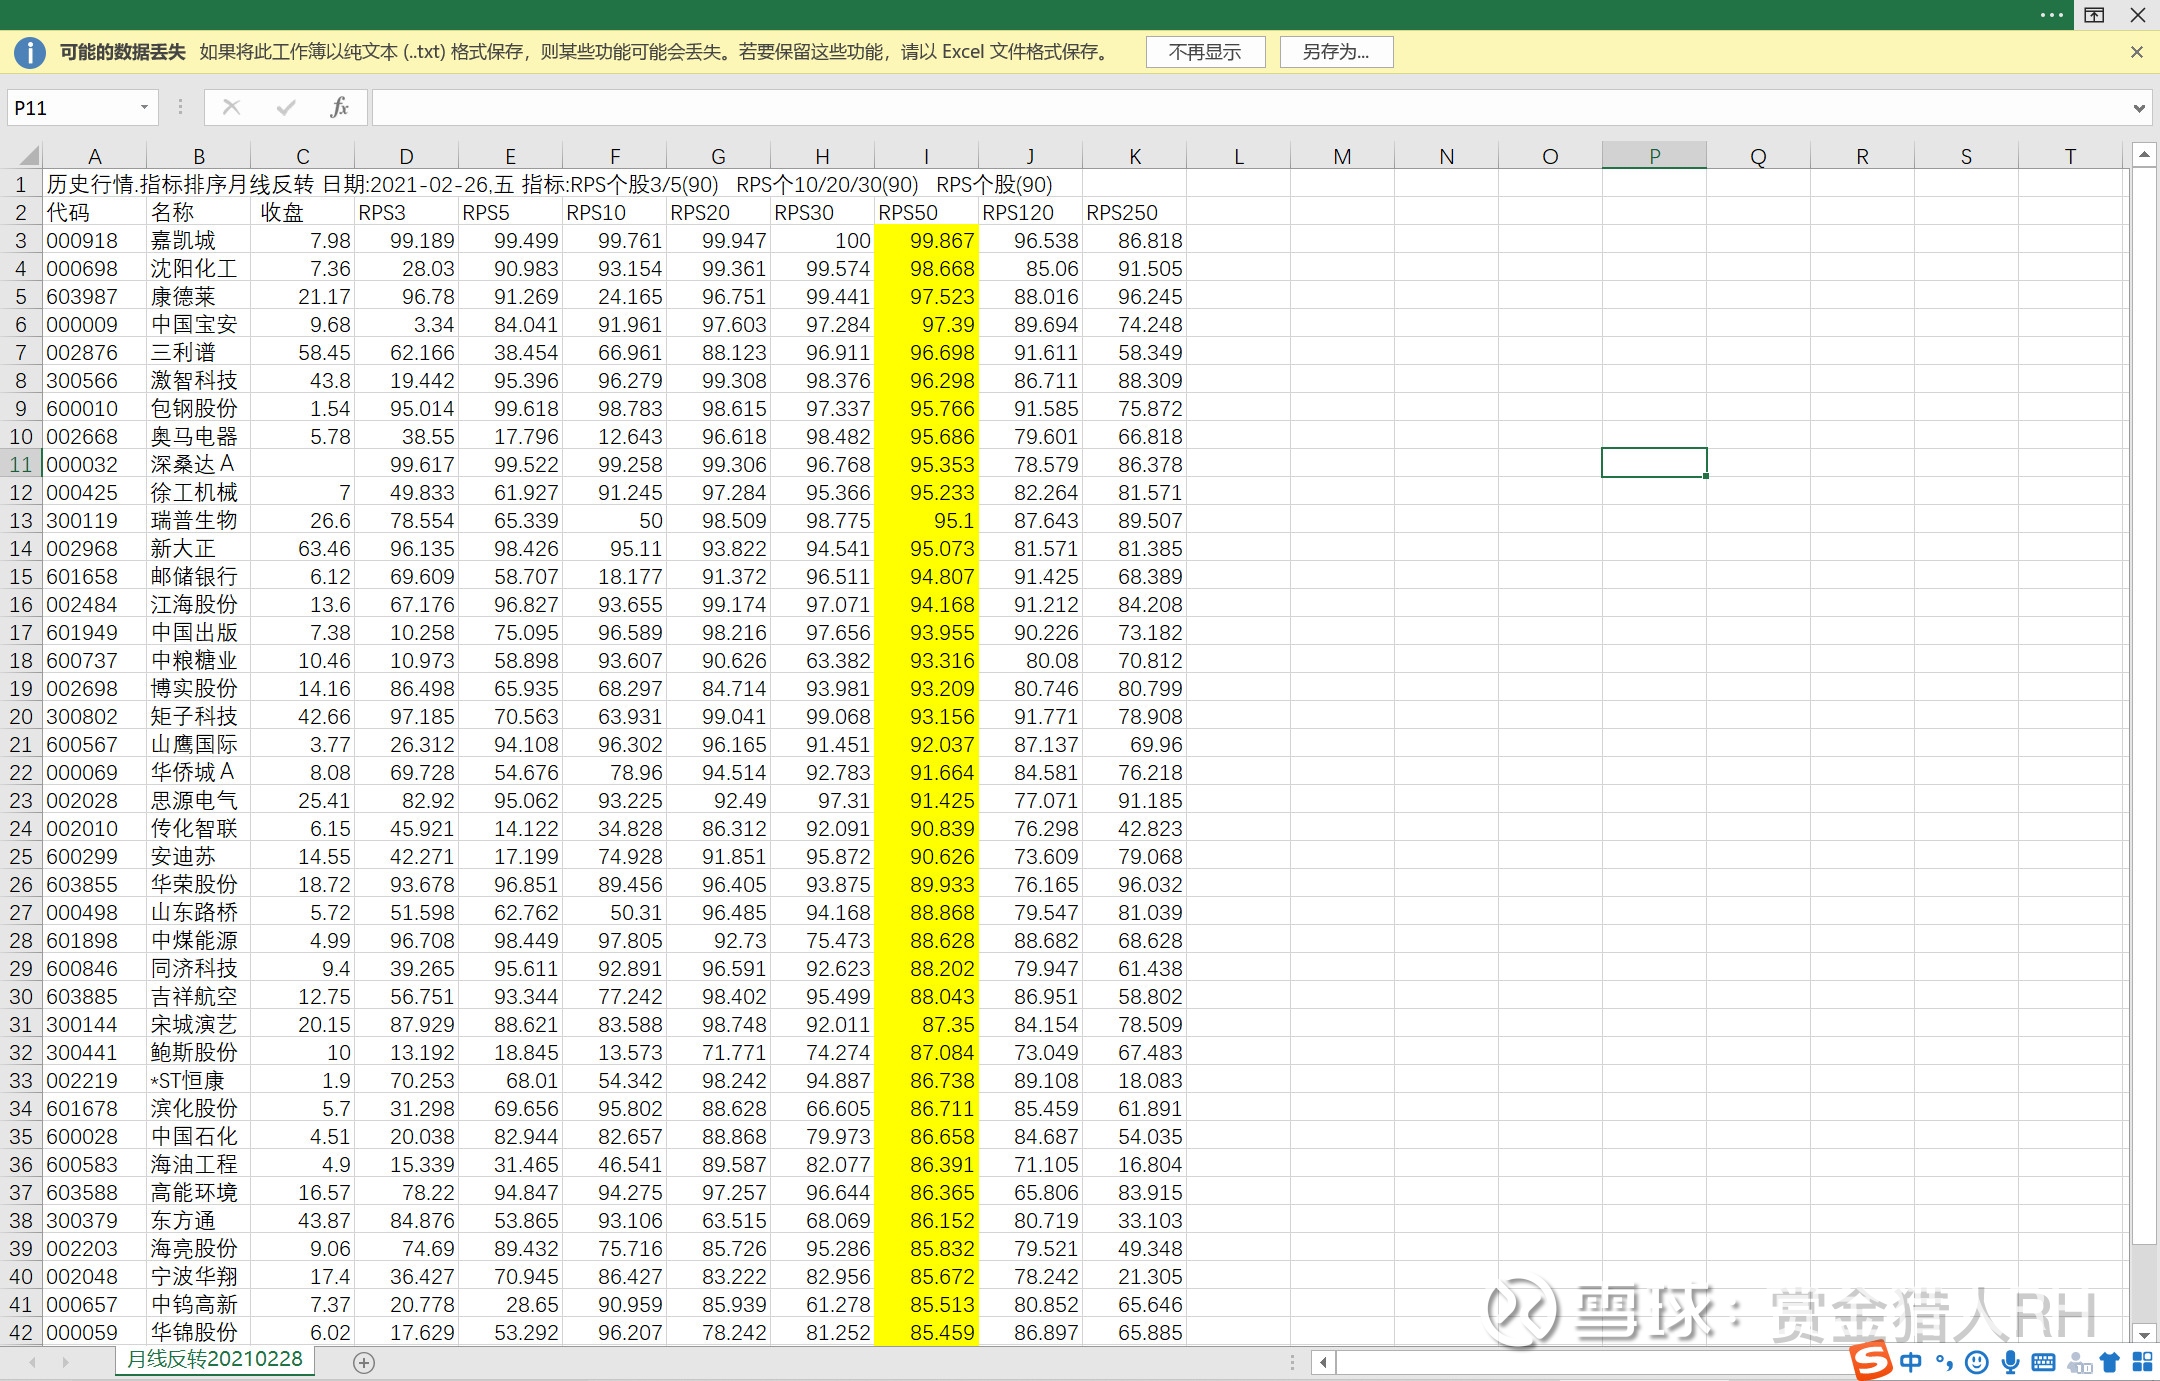Image resolution: width=2160 pixels, height=1381 pixels.
Task: Add a new sheet with plus icon
Action: 364,1362
